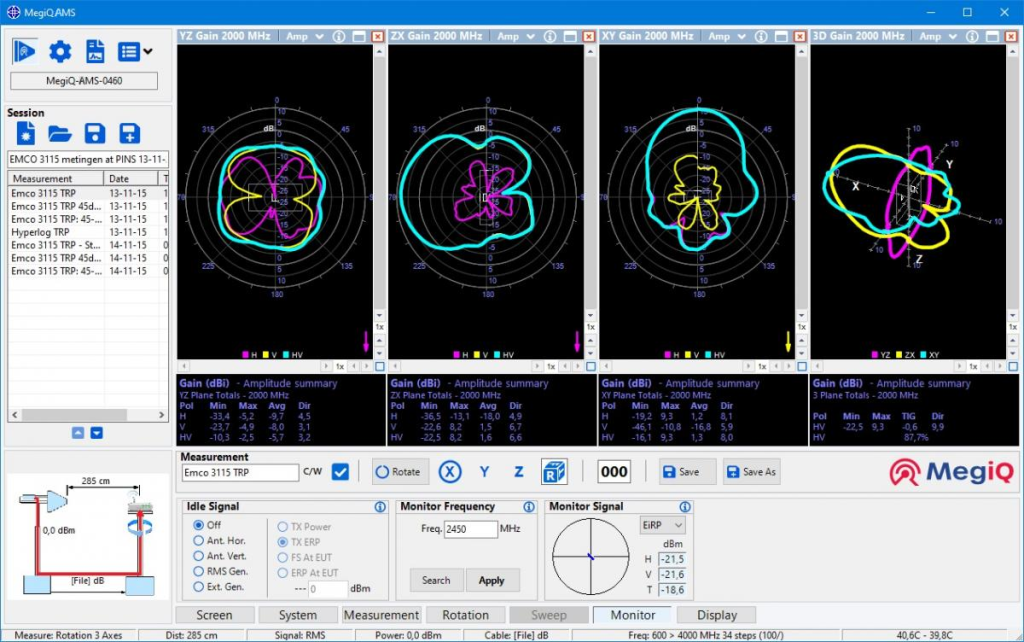Open the settings gear icon

(x=60, y=52)
